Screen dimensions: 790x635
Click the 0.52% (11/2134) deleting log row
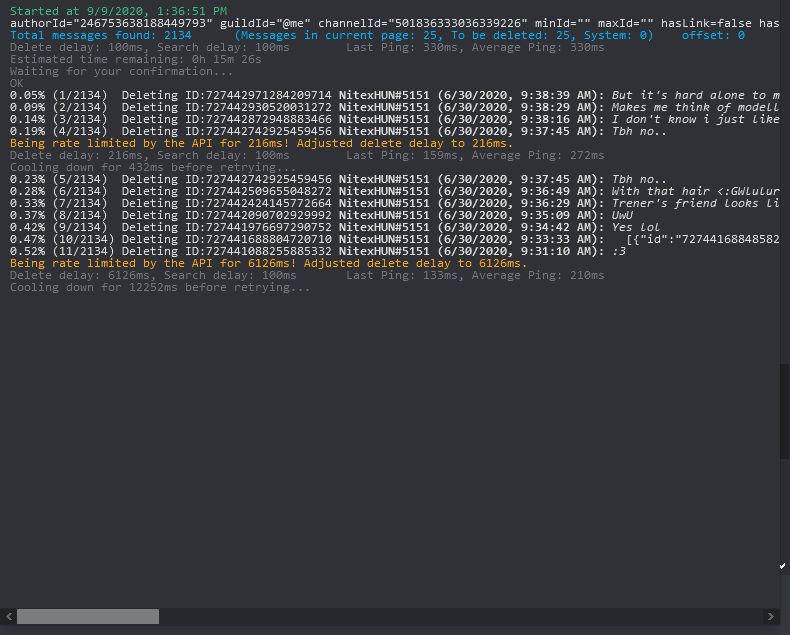pyautogui.click(x=317, y=251)
